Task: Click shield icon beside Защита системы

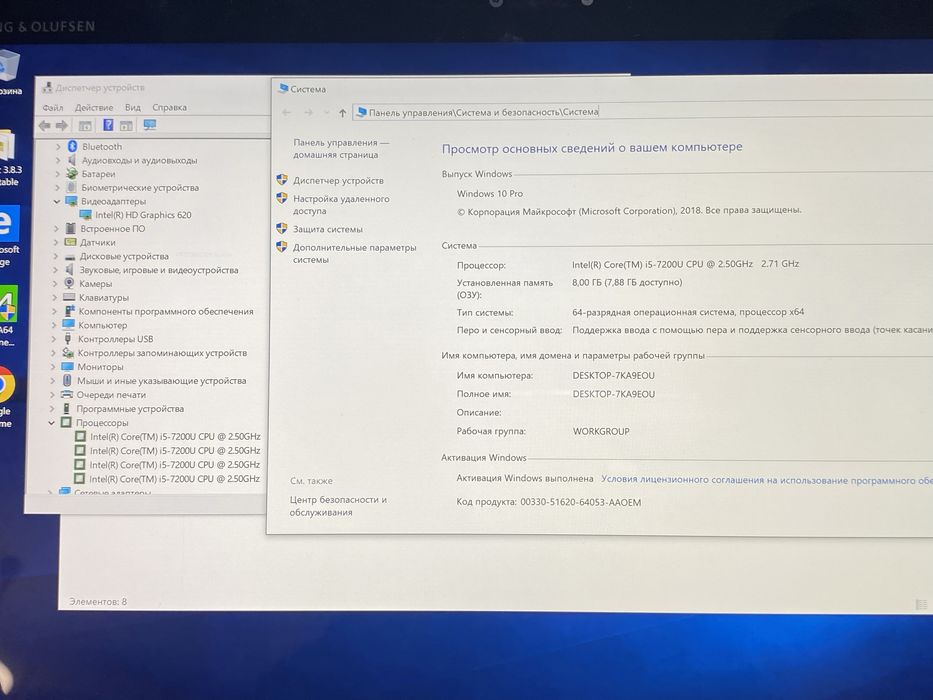Action: [x=282, y=229]
